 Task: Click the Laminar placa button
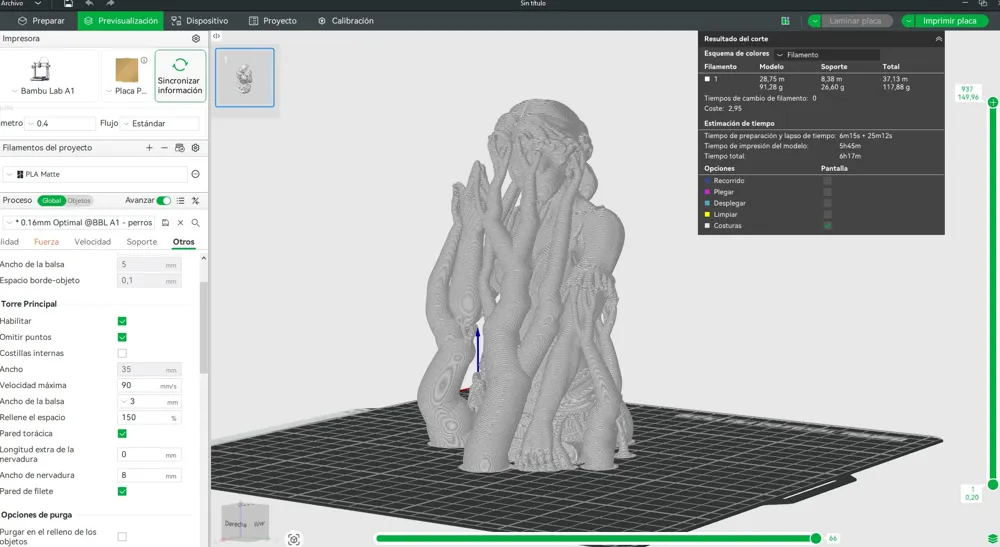point(855,21)
